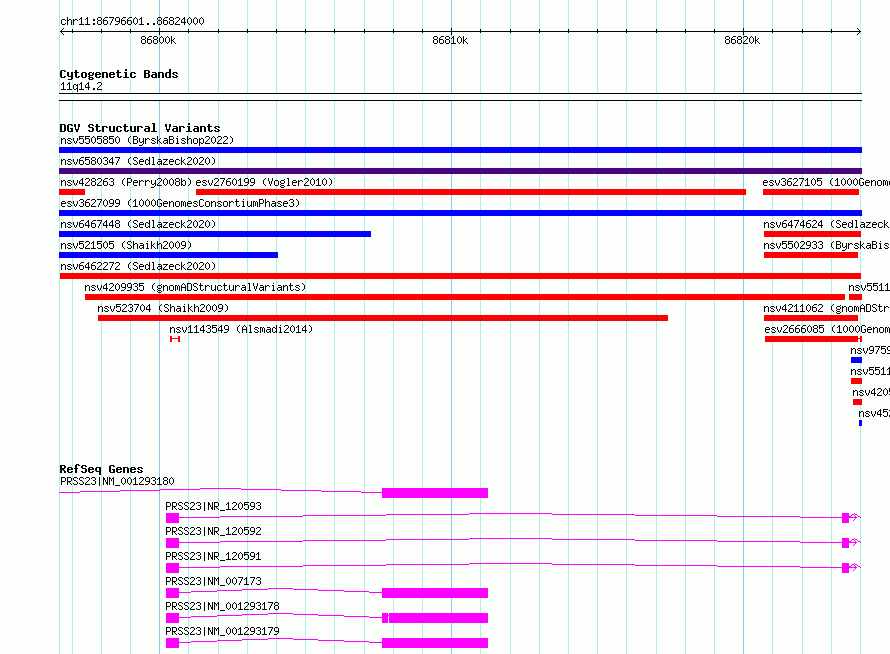Click the large exon block of NM_007173
Image resolution: width=890 pixels, height=654 pixels.
[x=435, y=593]
